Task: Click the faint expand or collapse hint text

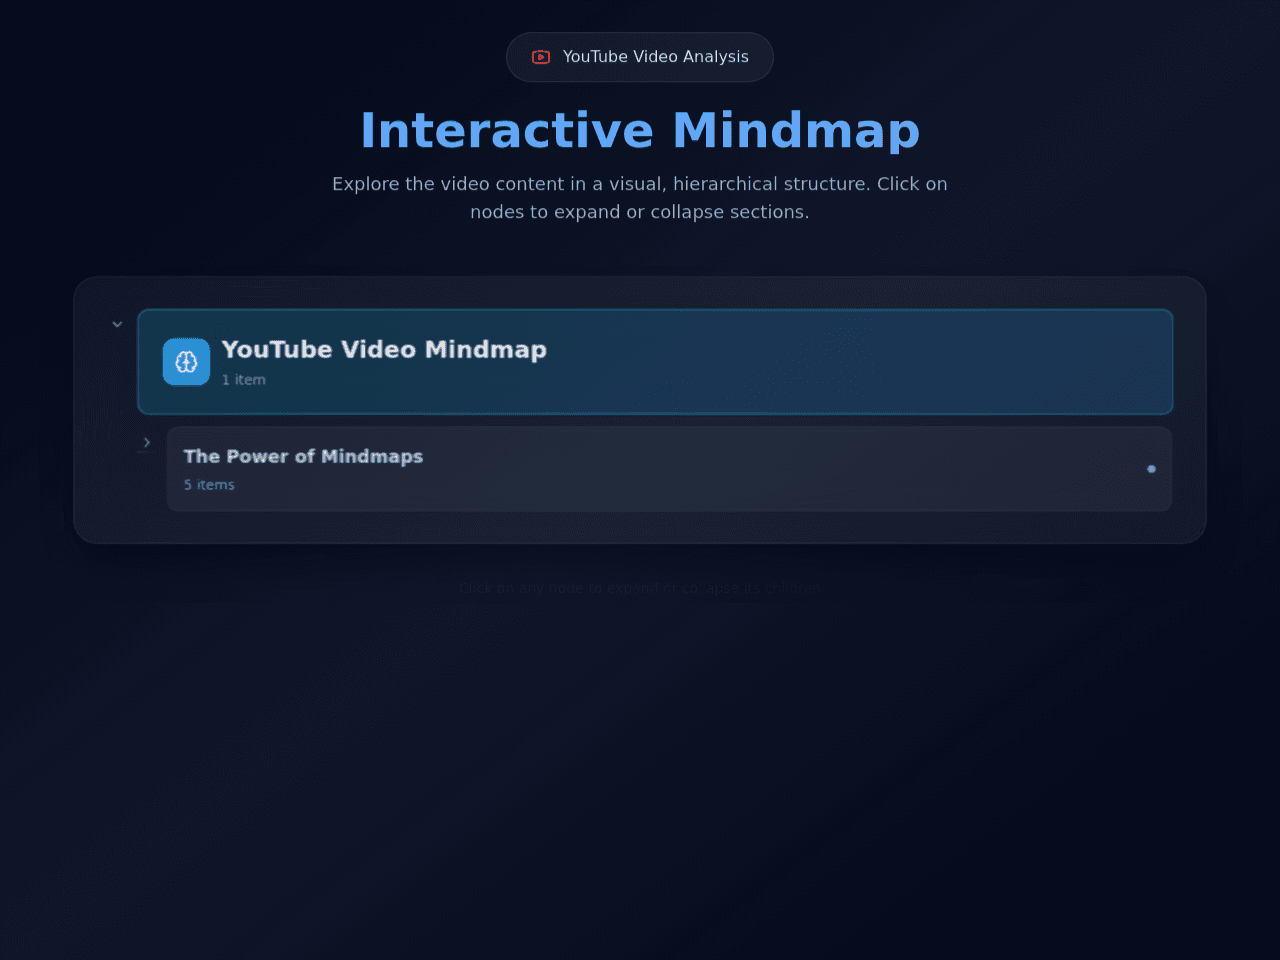Action: [640, 588]
